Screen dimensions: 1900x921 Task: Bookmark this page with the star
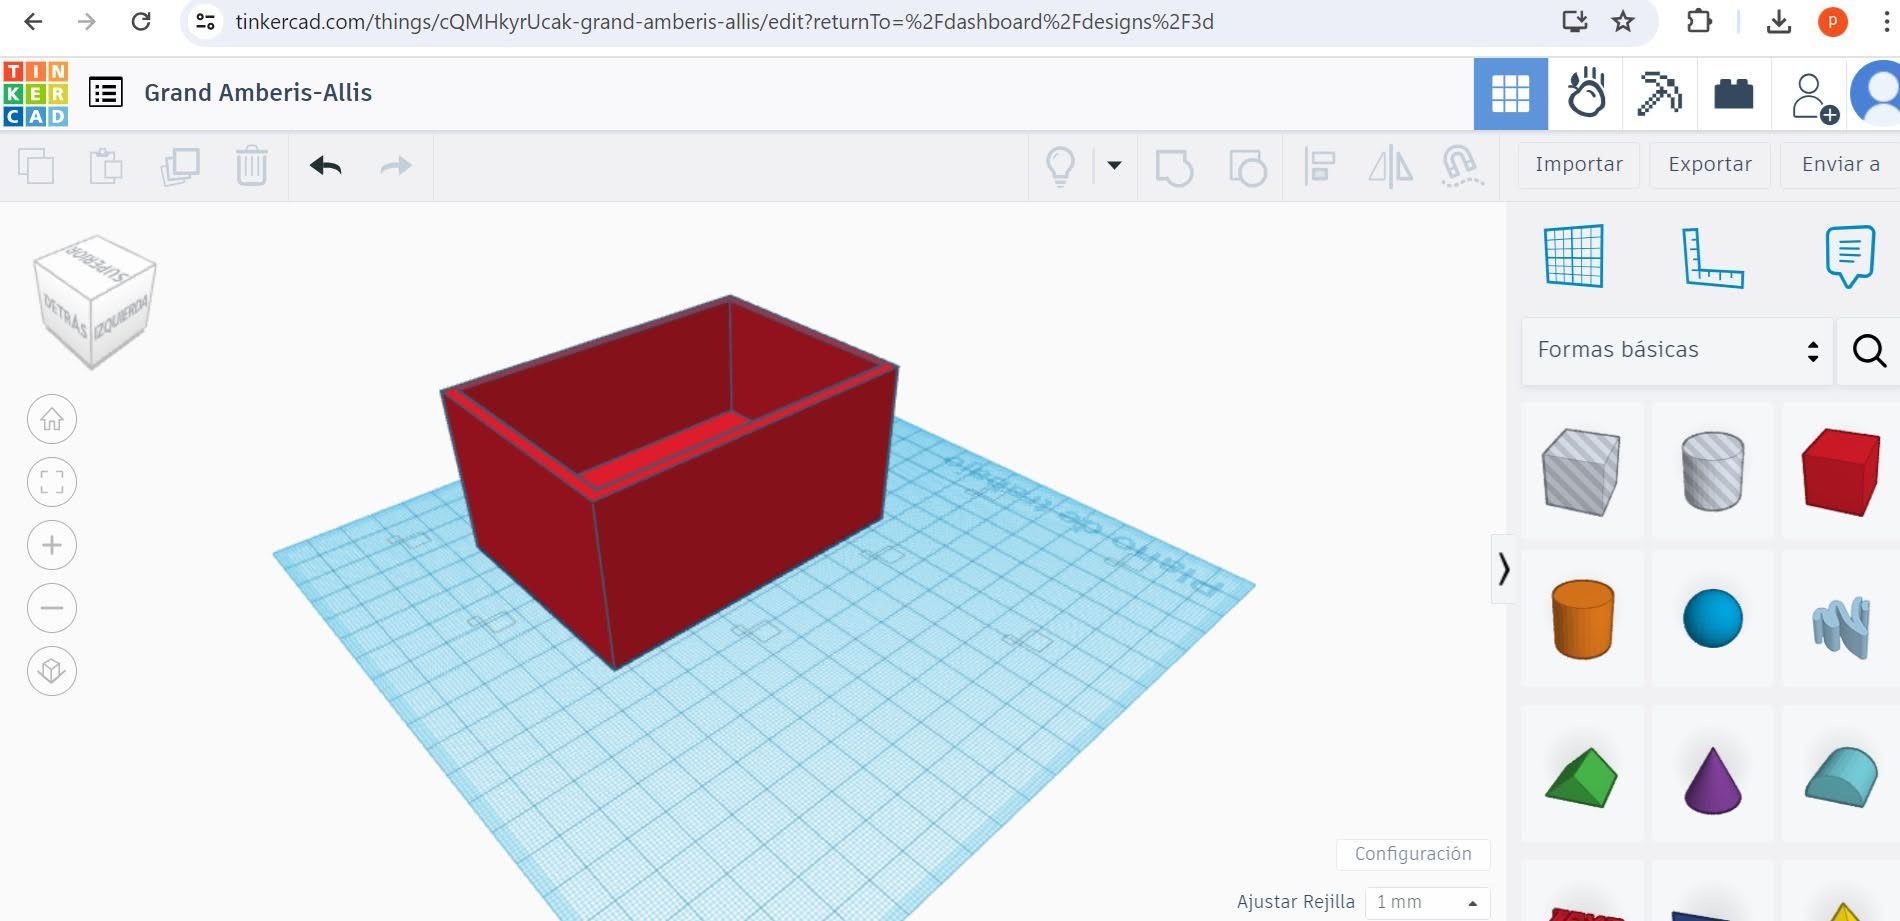pyautogui.click(x=1623, y=21)
